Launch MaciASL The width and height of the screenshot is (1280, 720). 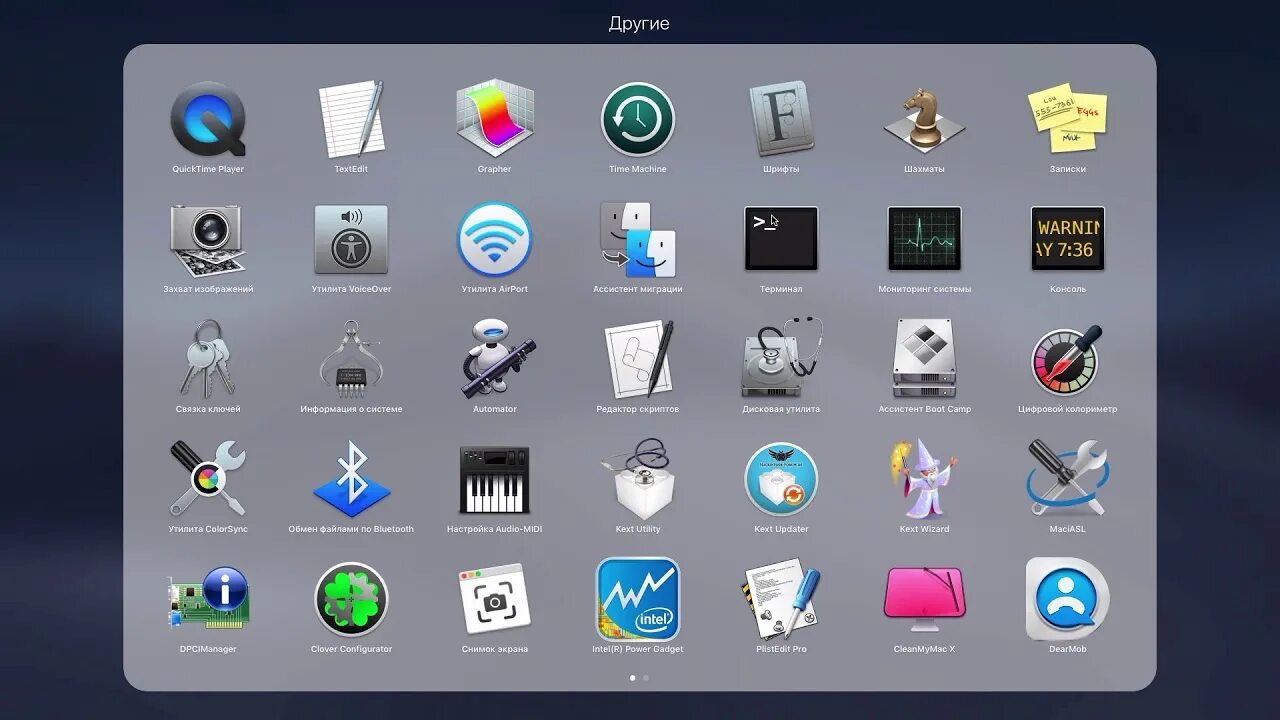coord(1067,479)
